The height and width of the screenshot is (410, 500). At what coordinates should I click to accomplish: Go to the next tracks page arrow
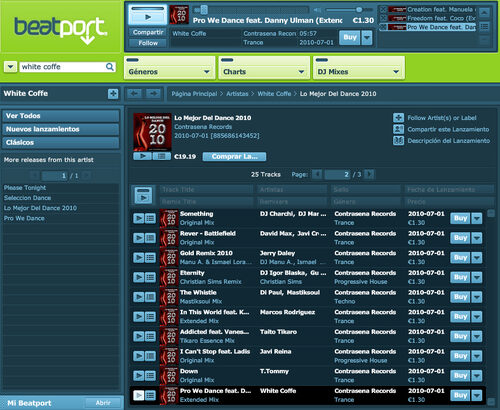pyautogui.click(x=369, y=174)
